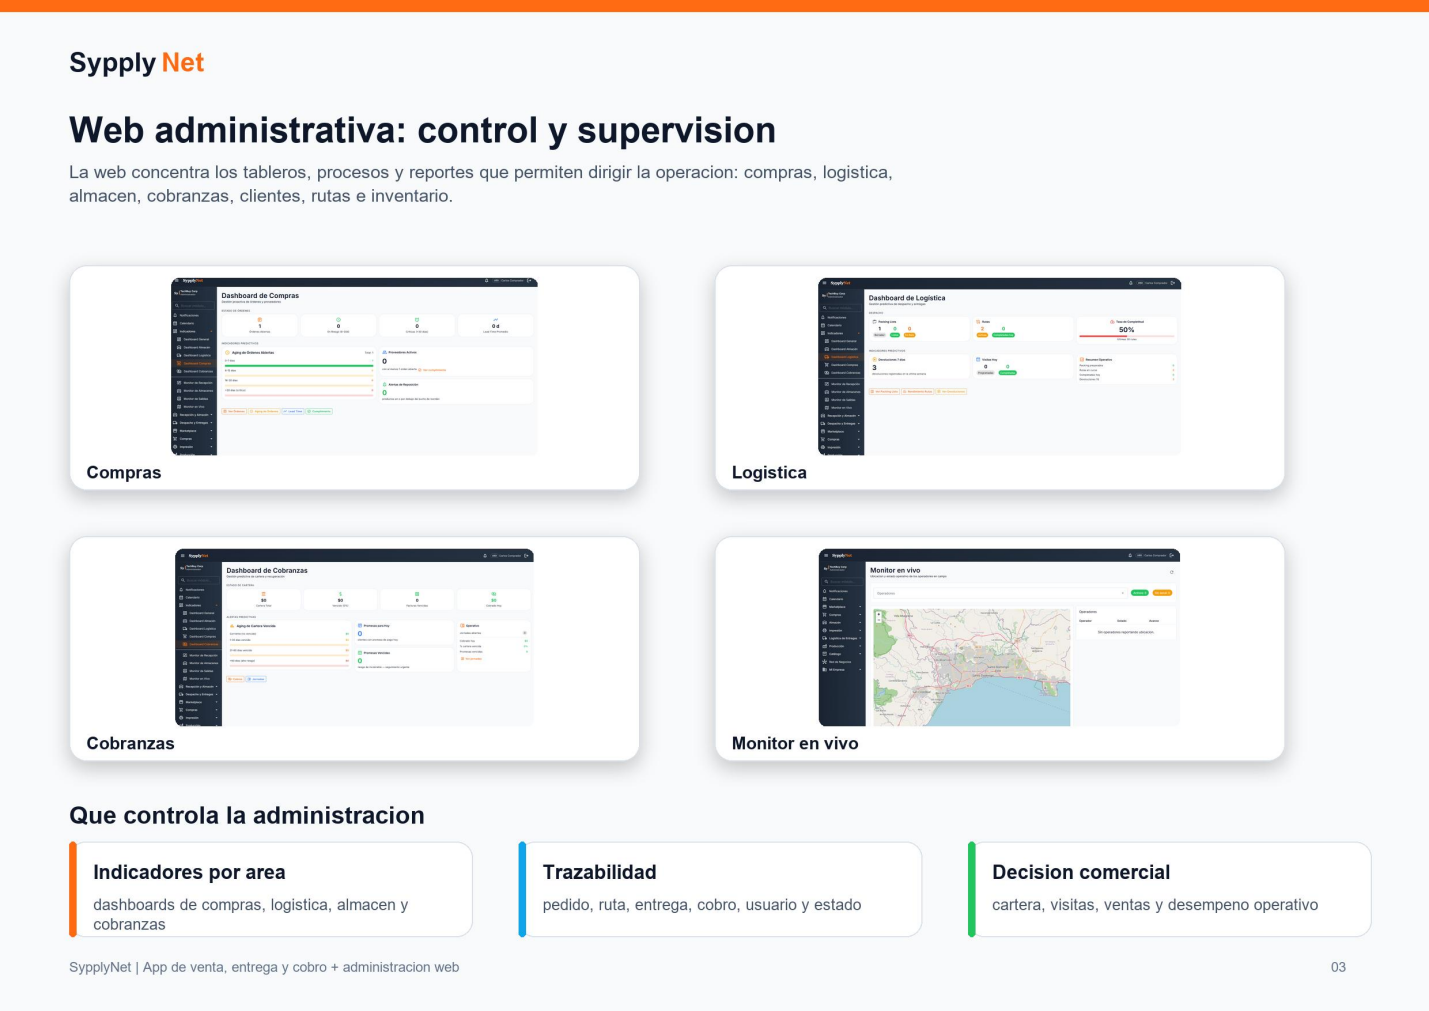Click the footer text 'SypplyNet | App de venta'
Screen dimensions: 1429x1011
click(264, 968)
